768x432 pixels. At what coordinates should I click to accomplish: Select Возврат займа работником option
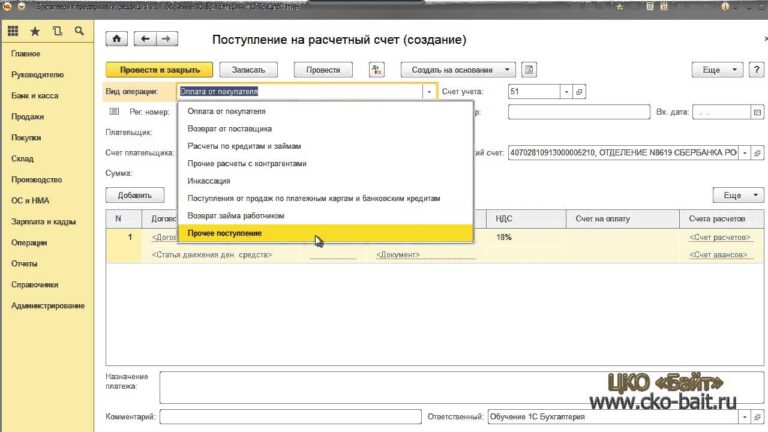click(x=326, y=216)
